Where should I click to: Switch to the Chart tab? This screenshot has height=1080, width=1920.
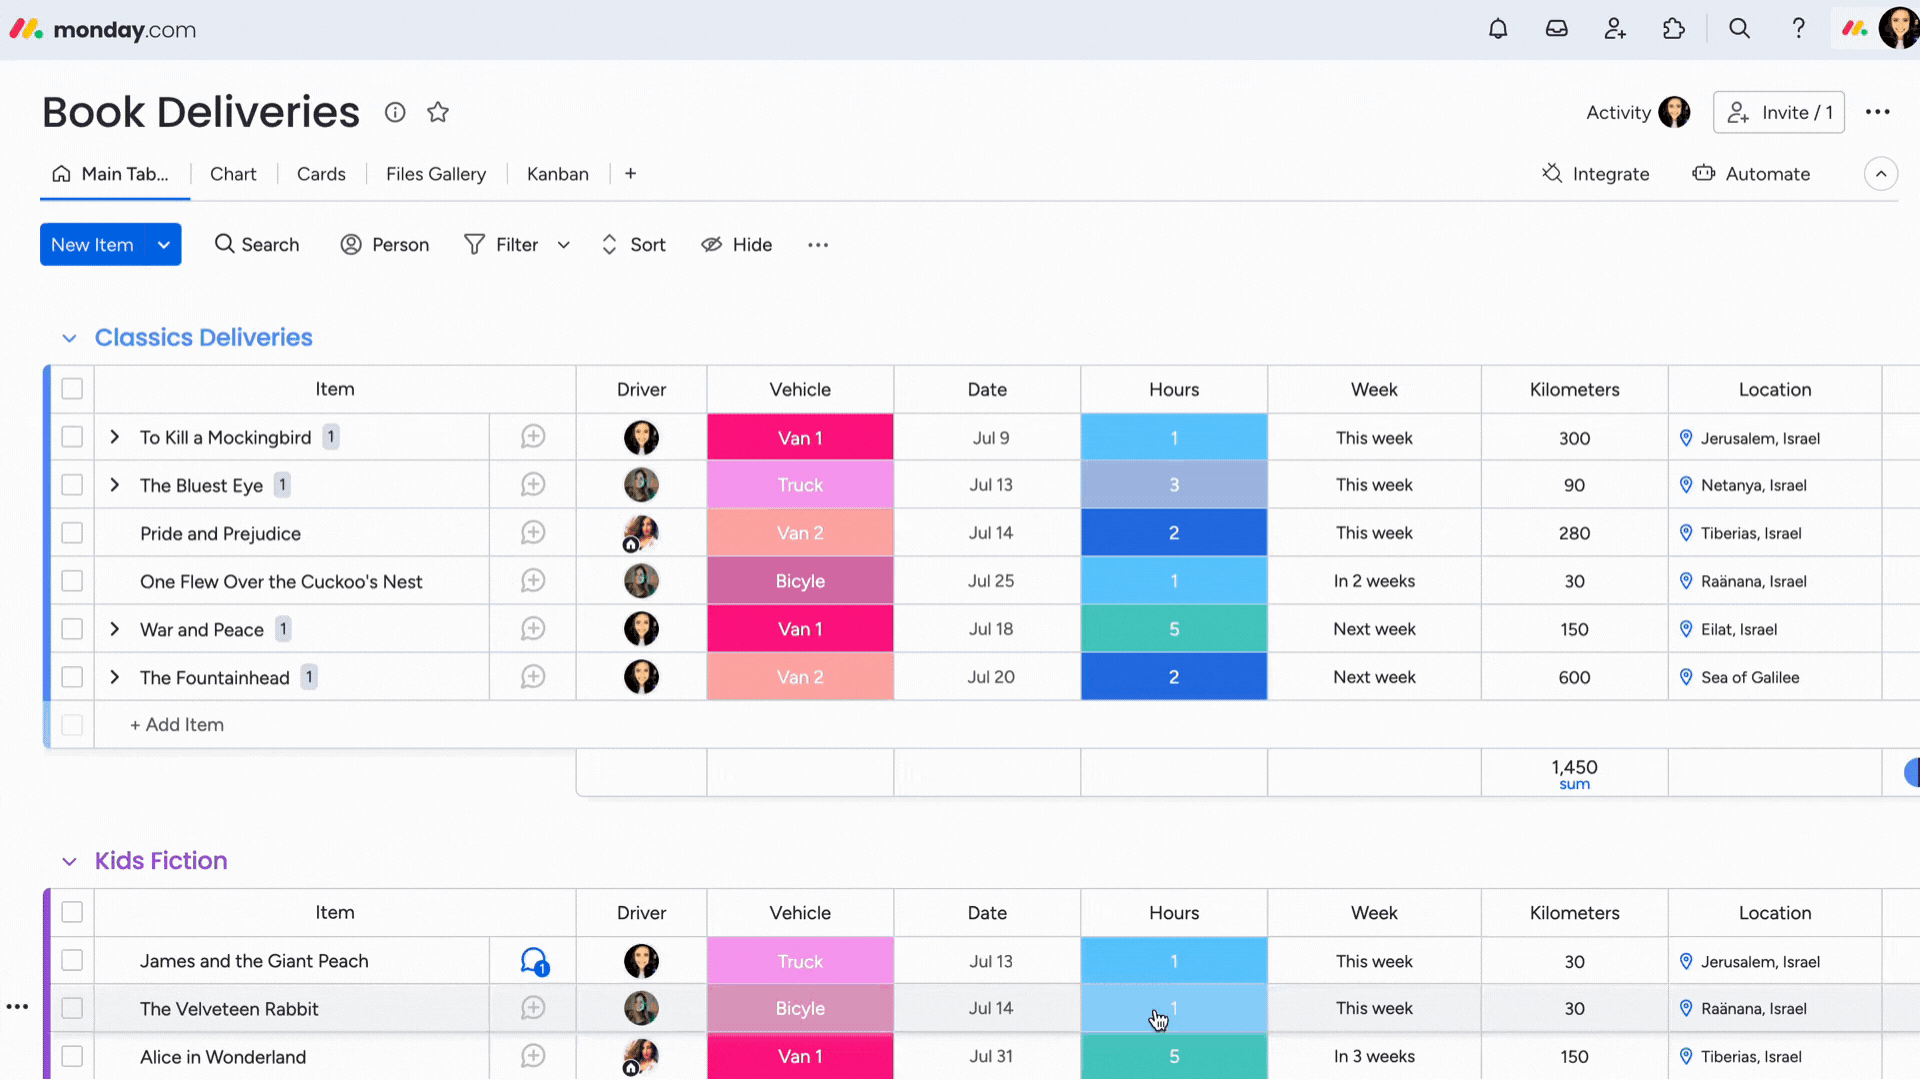coord(233,173)
